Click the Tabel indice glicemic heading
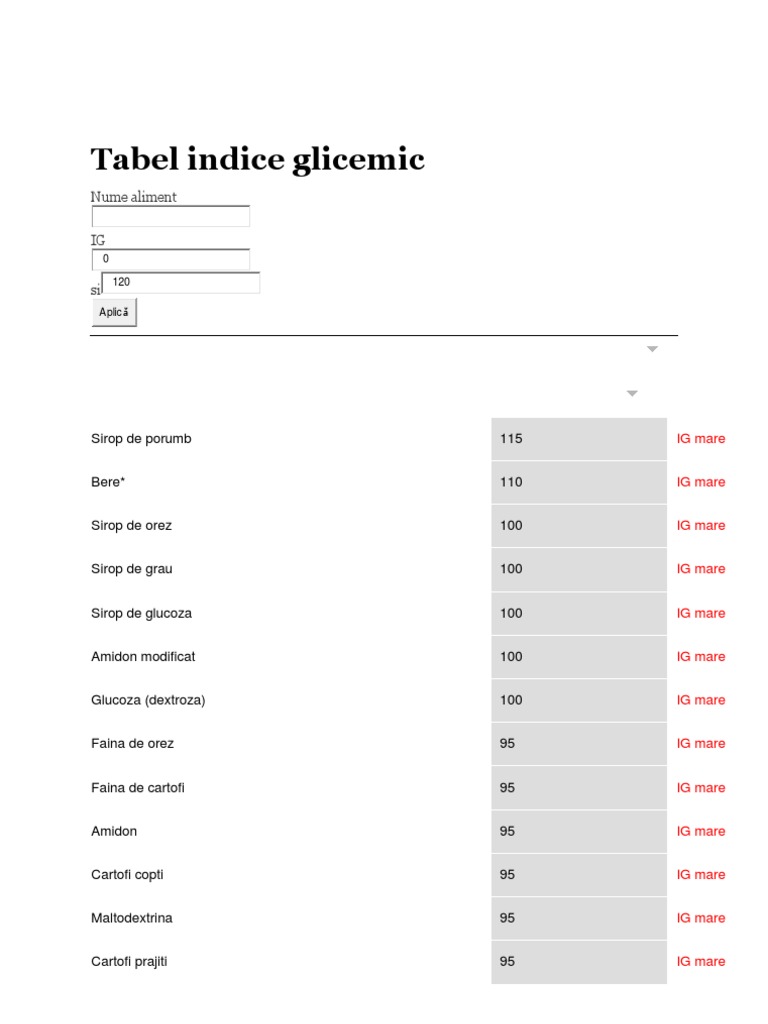Viewport: 768px width, 1024px height. [258, 159]
